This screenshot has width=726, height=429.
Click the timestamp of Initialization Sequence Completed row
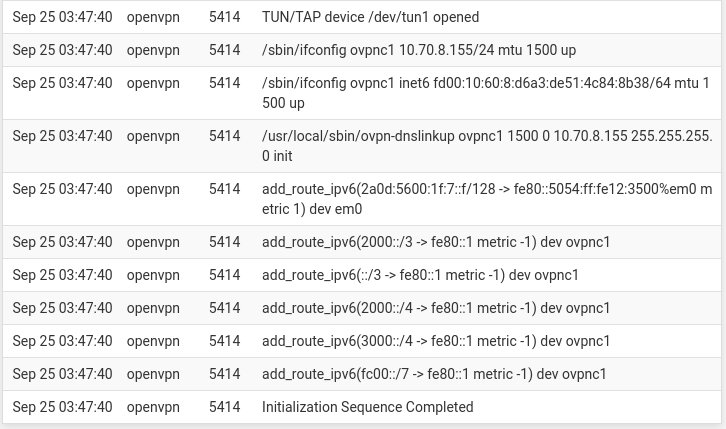[63, 407]
